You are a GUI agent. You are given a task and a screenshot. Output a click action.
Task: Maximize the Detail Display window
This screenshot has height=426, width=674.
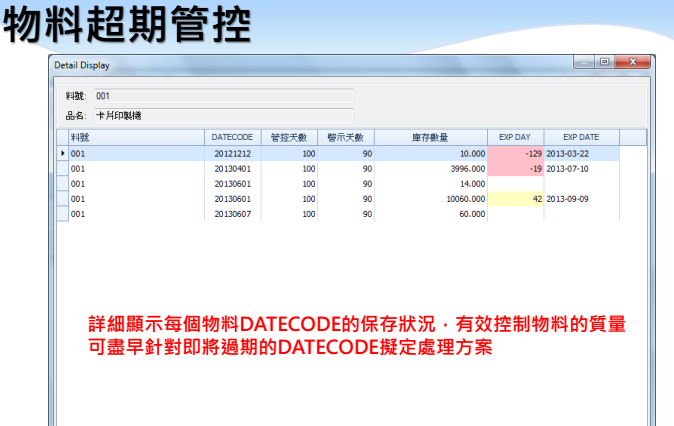(x=604, y=63)
